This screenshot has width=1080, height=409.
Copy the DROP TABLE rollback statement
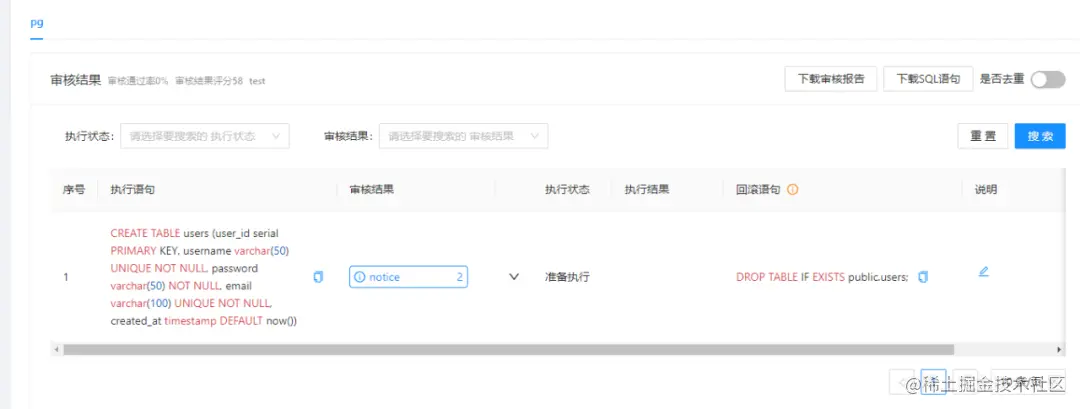[923, 277]
